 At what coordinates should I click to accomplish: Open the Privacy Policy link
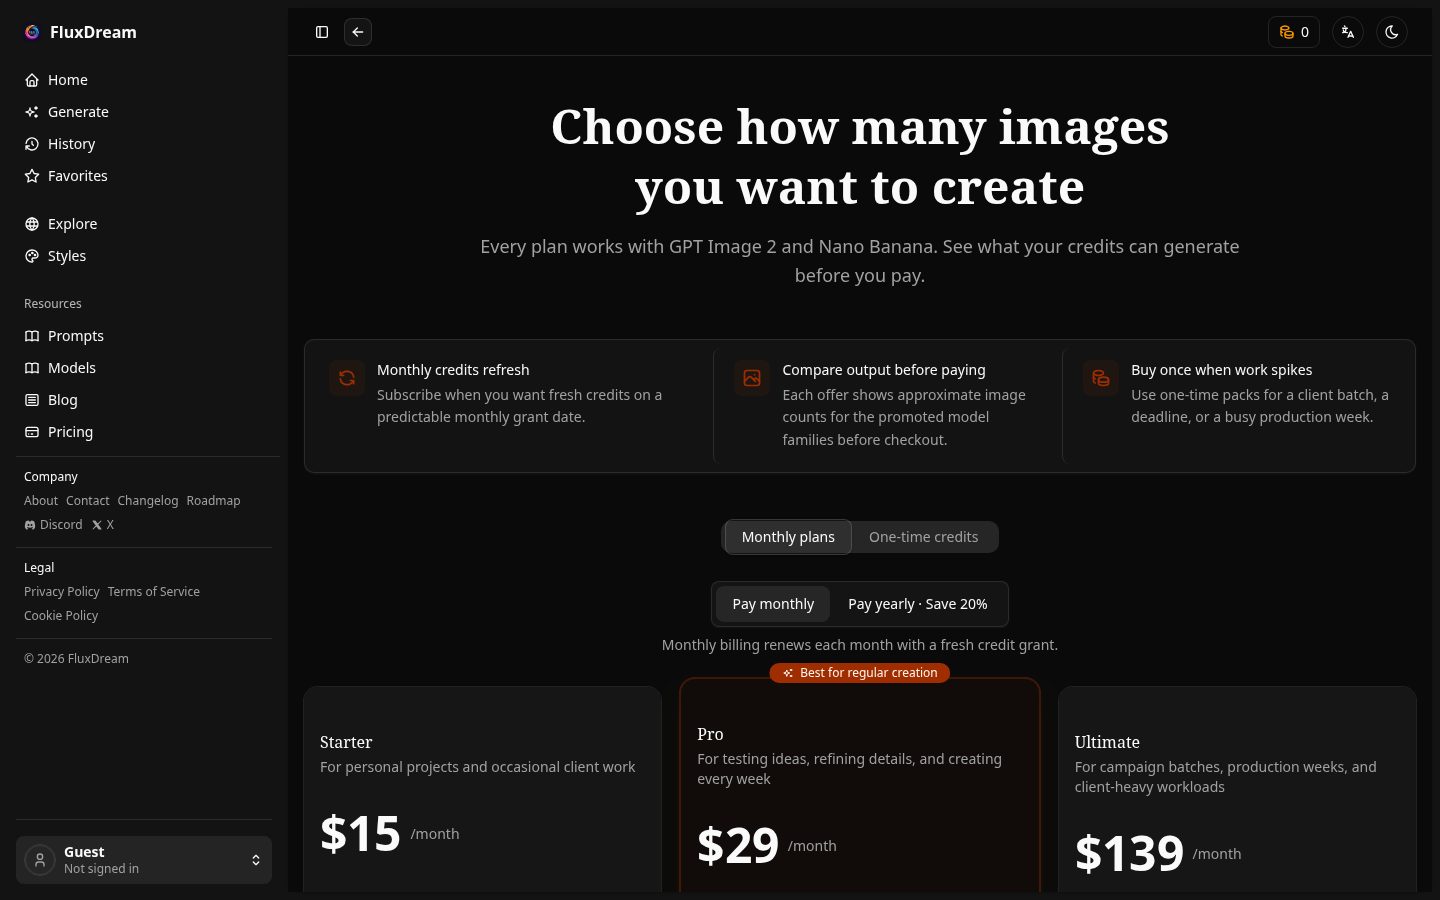coord(62,591)
